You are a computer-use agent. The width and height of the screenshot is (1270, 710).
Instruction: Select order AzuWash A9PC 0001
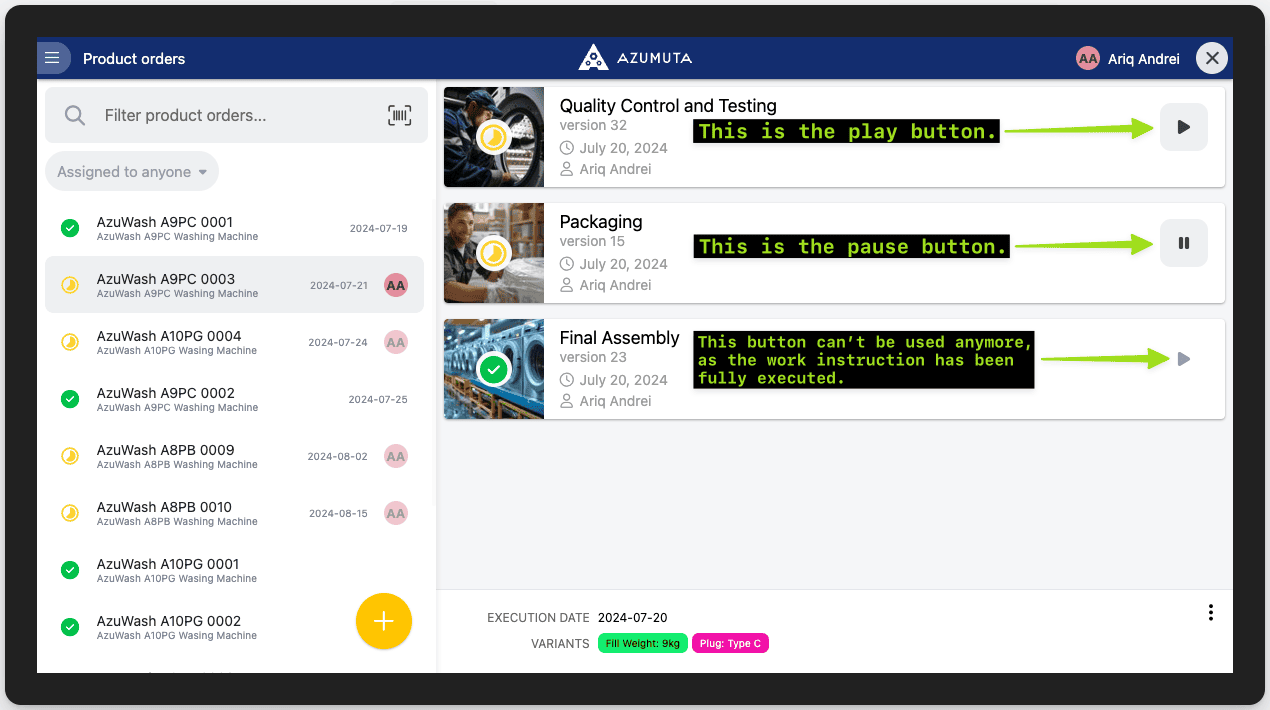(165, 228)
